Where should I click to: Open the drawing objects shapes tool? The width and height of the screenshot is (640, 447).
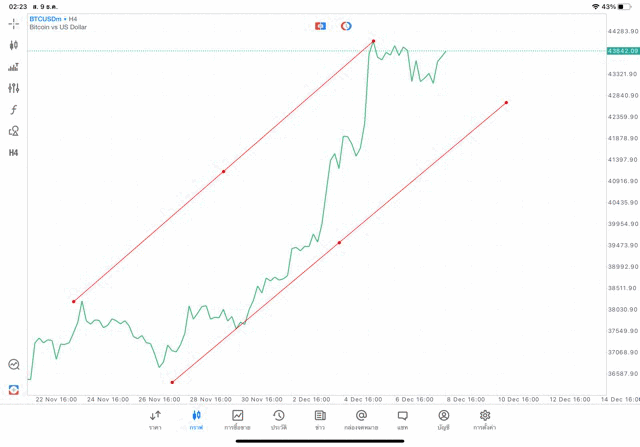pyautogui.click(x=14, y=131)
